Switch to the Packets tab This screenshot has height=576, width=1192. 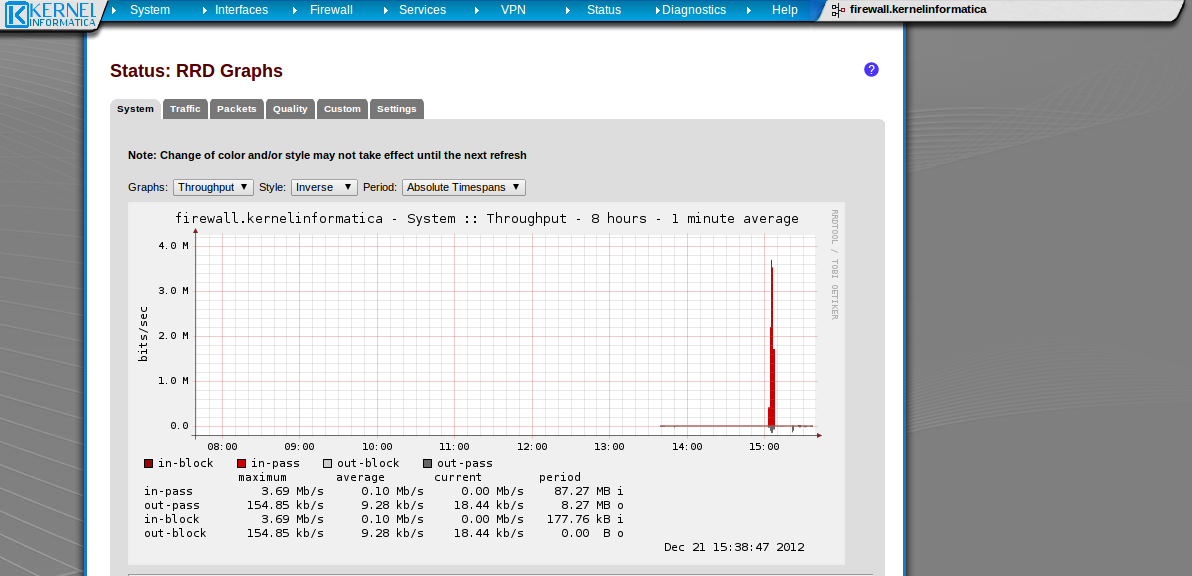[x=236, y=109]
